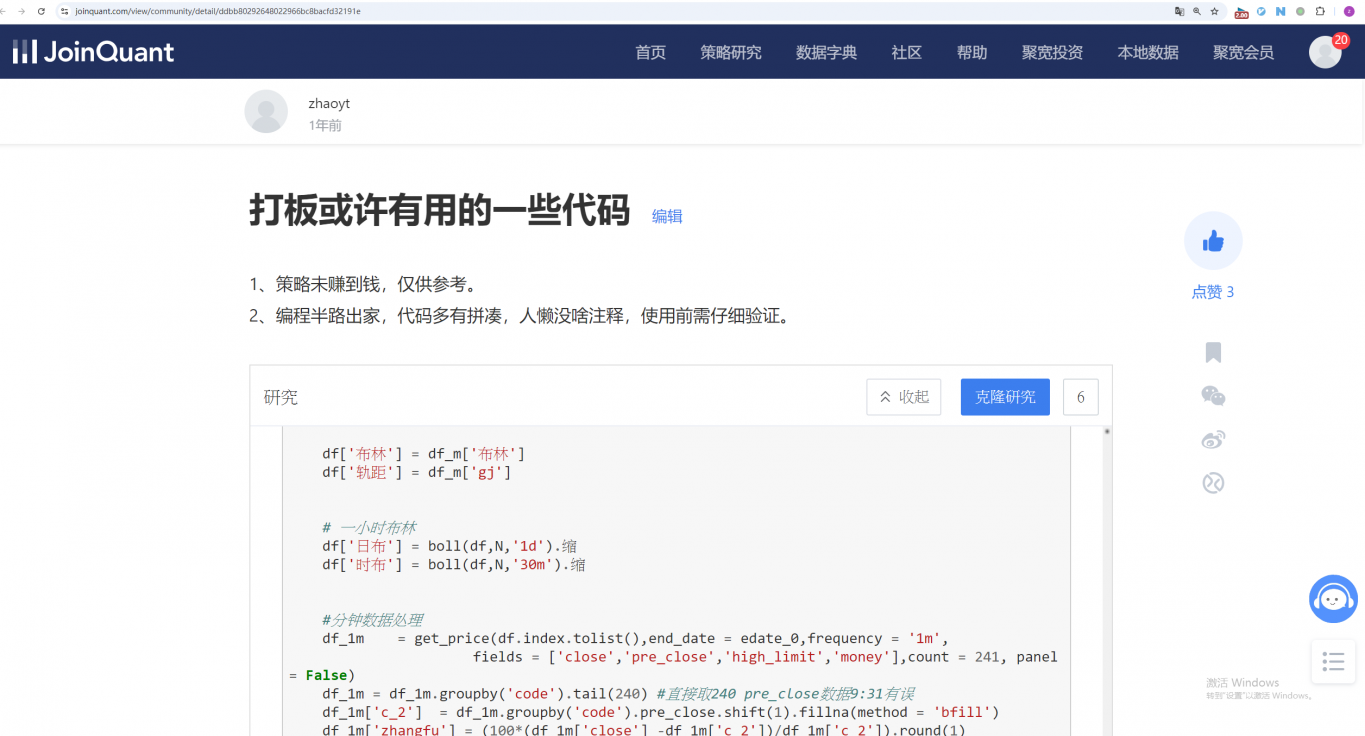Image resolution: width=1365 pixels, height=736 pixels.
Task: Open the blue N extension icon
Action: [x=1280, y=11]
